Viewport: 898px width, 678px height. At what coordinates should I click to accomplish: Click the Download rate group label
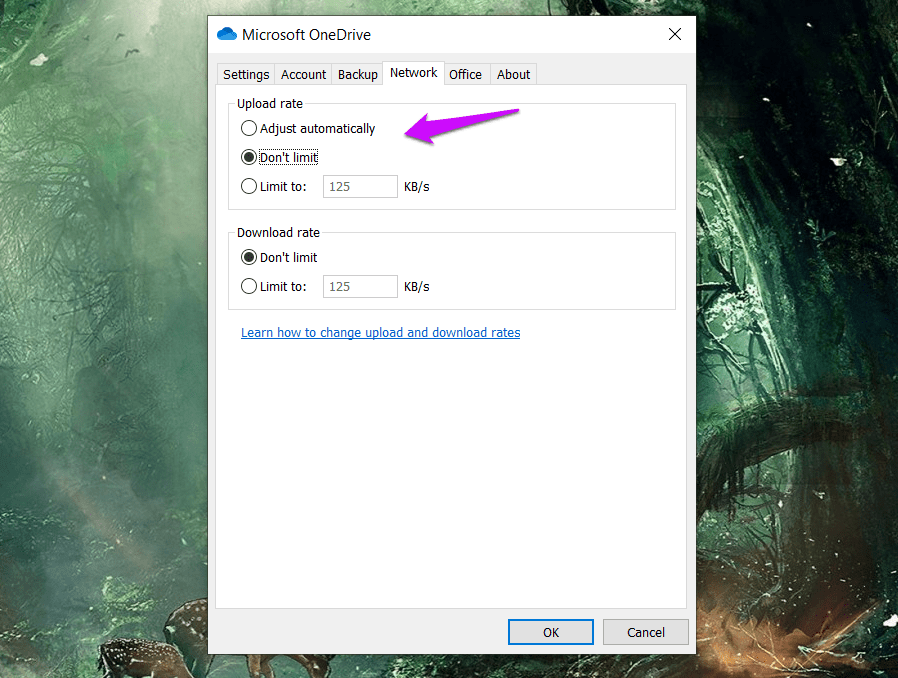(x=278, y=232)
